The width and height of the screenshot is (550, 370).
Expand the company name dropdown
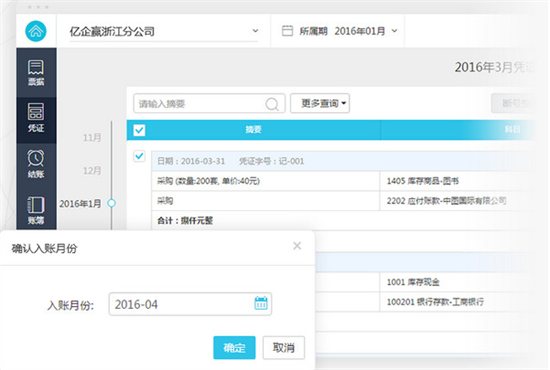[x=255, y=31]
